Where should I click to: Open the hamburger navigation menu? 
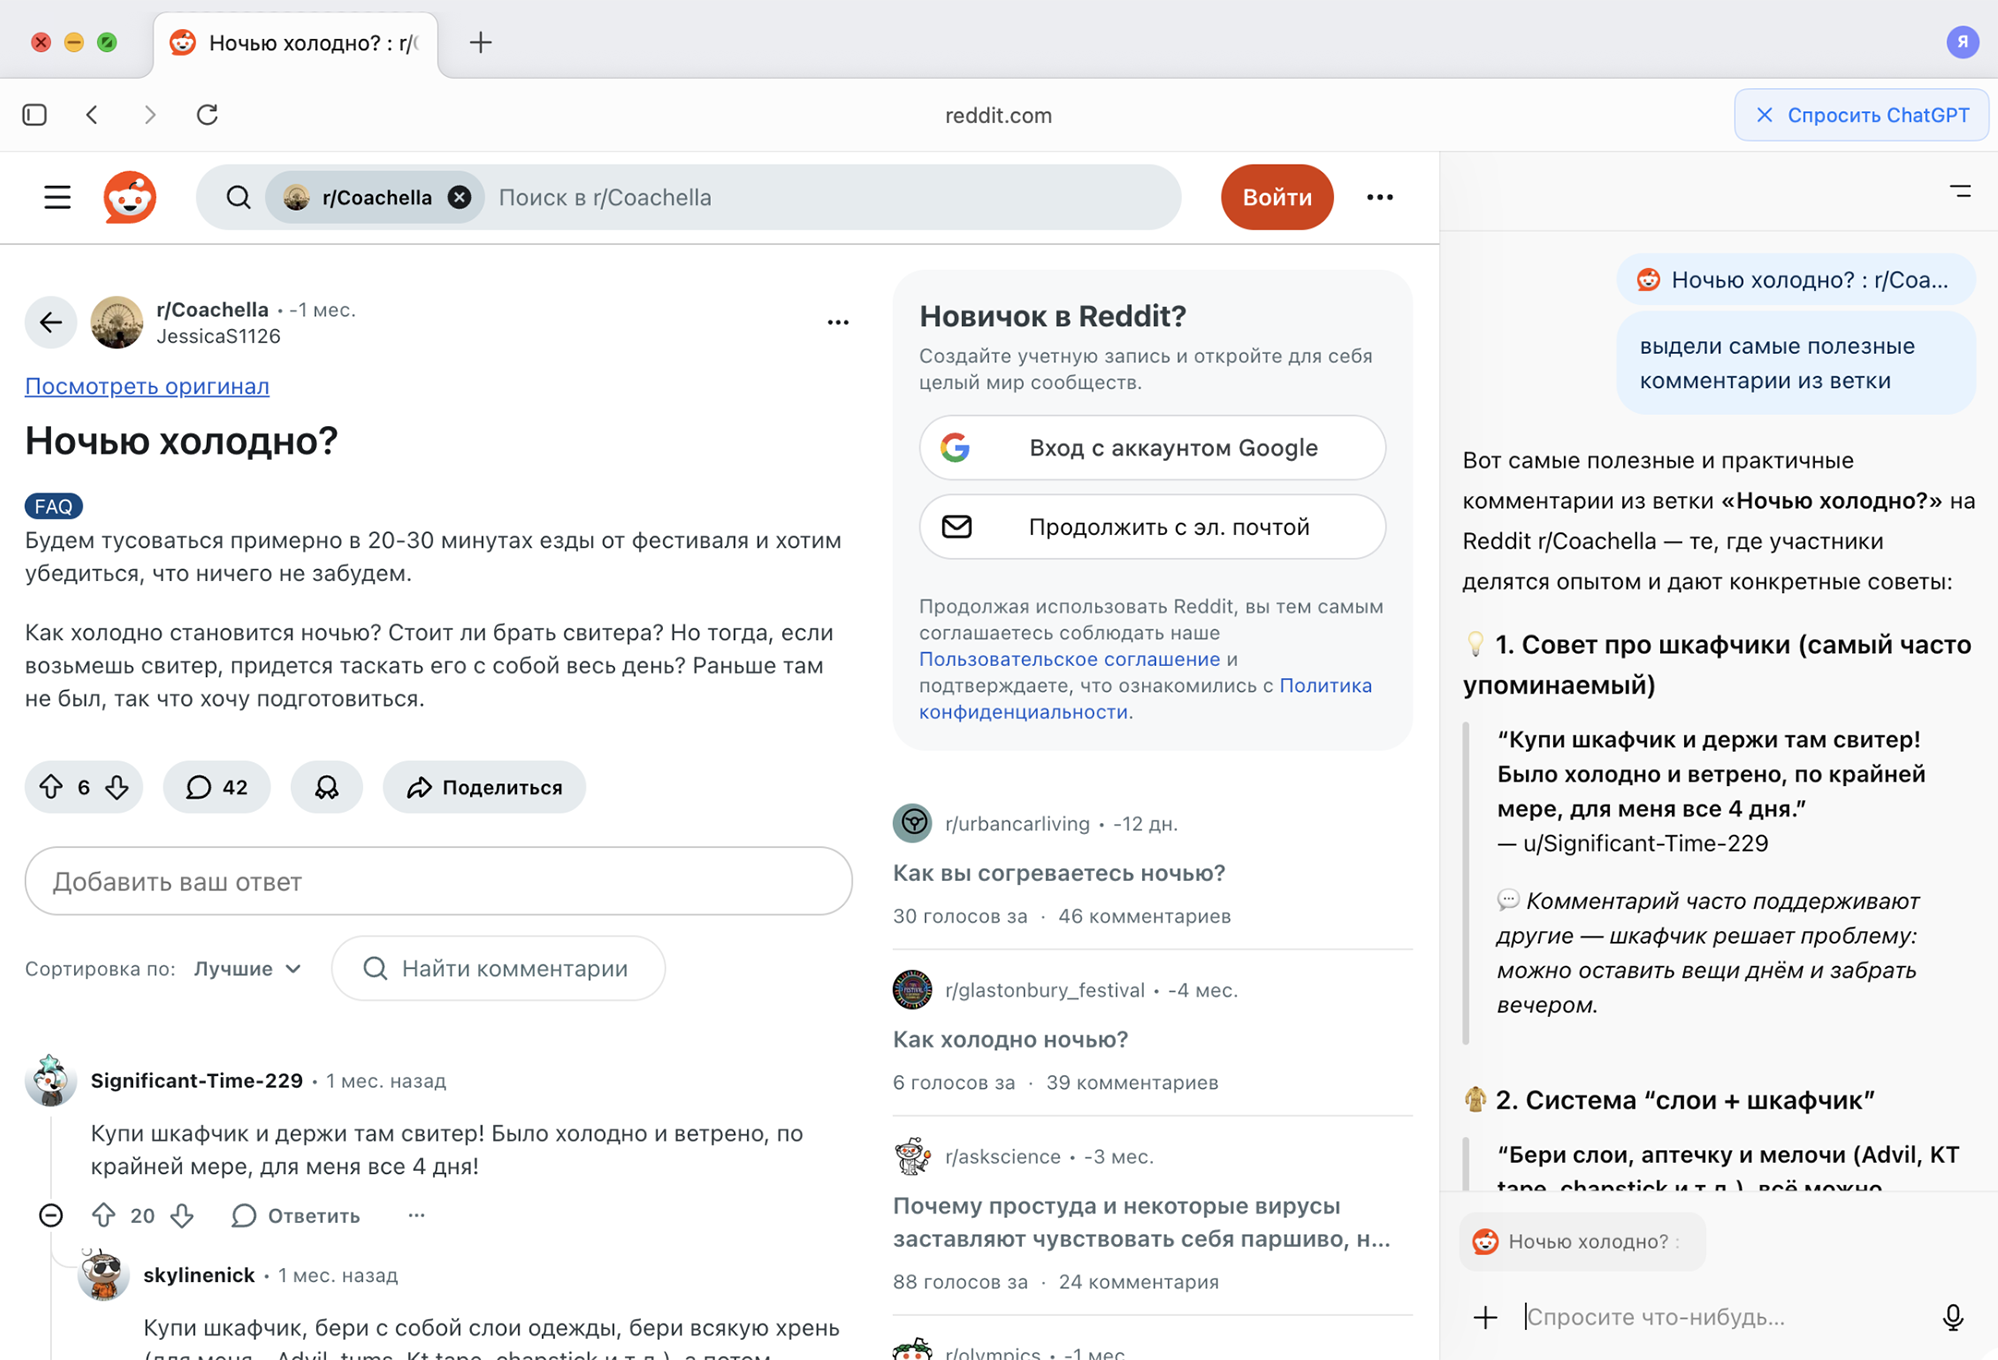pyautogui.click(x=57, y=197)
